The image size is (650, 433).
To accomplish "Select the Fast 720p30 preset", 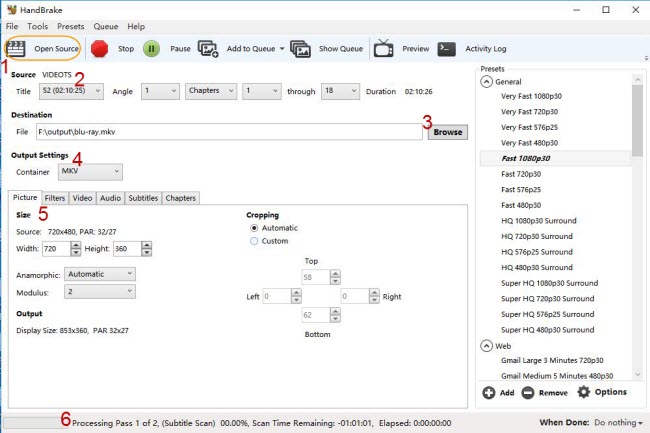I will [521, 174].
